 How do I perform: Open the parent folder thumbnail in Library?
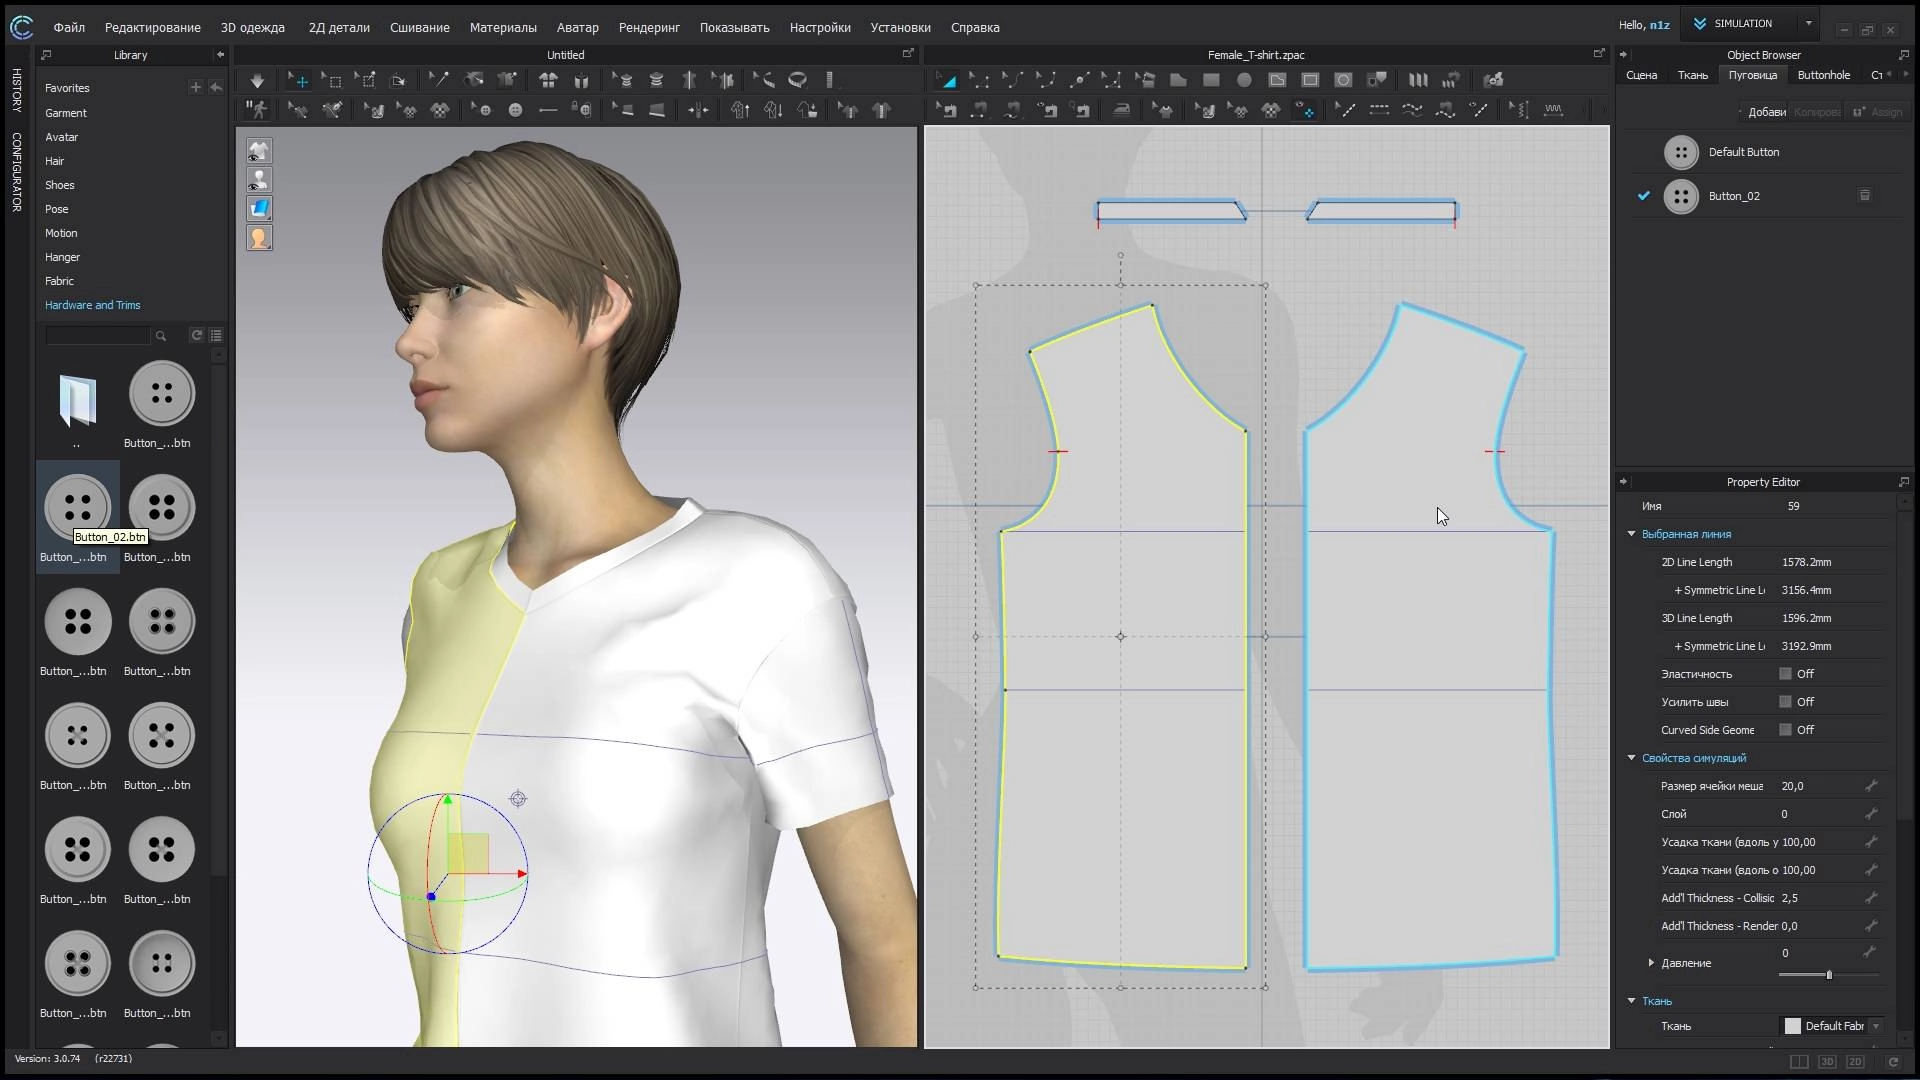tap(77, 400)
